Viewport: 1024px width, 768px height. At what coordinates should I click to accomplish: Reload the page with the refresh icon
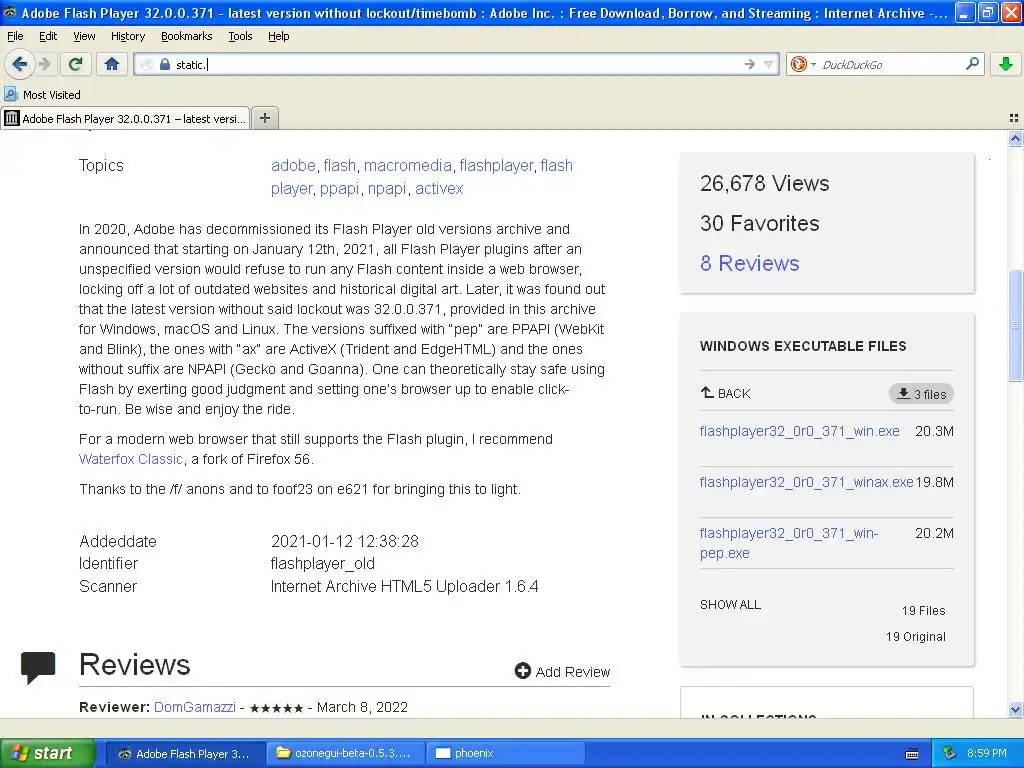(x=76, y=64)
